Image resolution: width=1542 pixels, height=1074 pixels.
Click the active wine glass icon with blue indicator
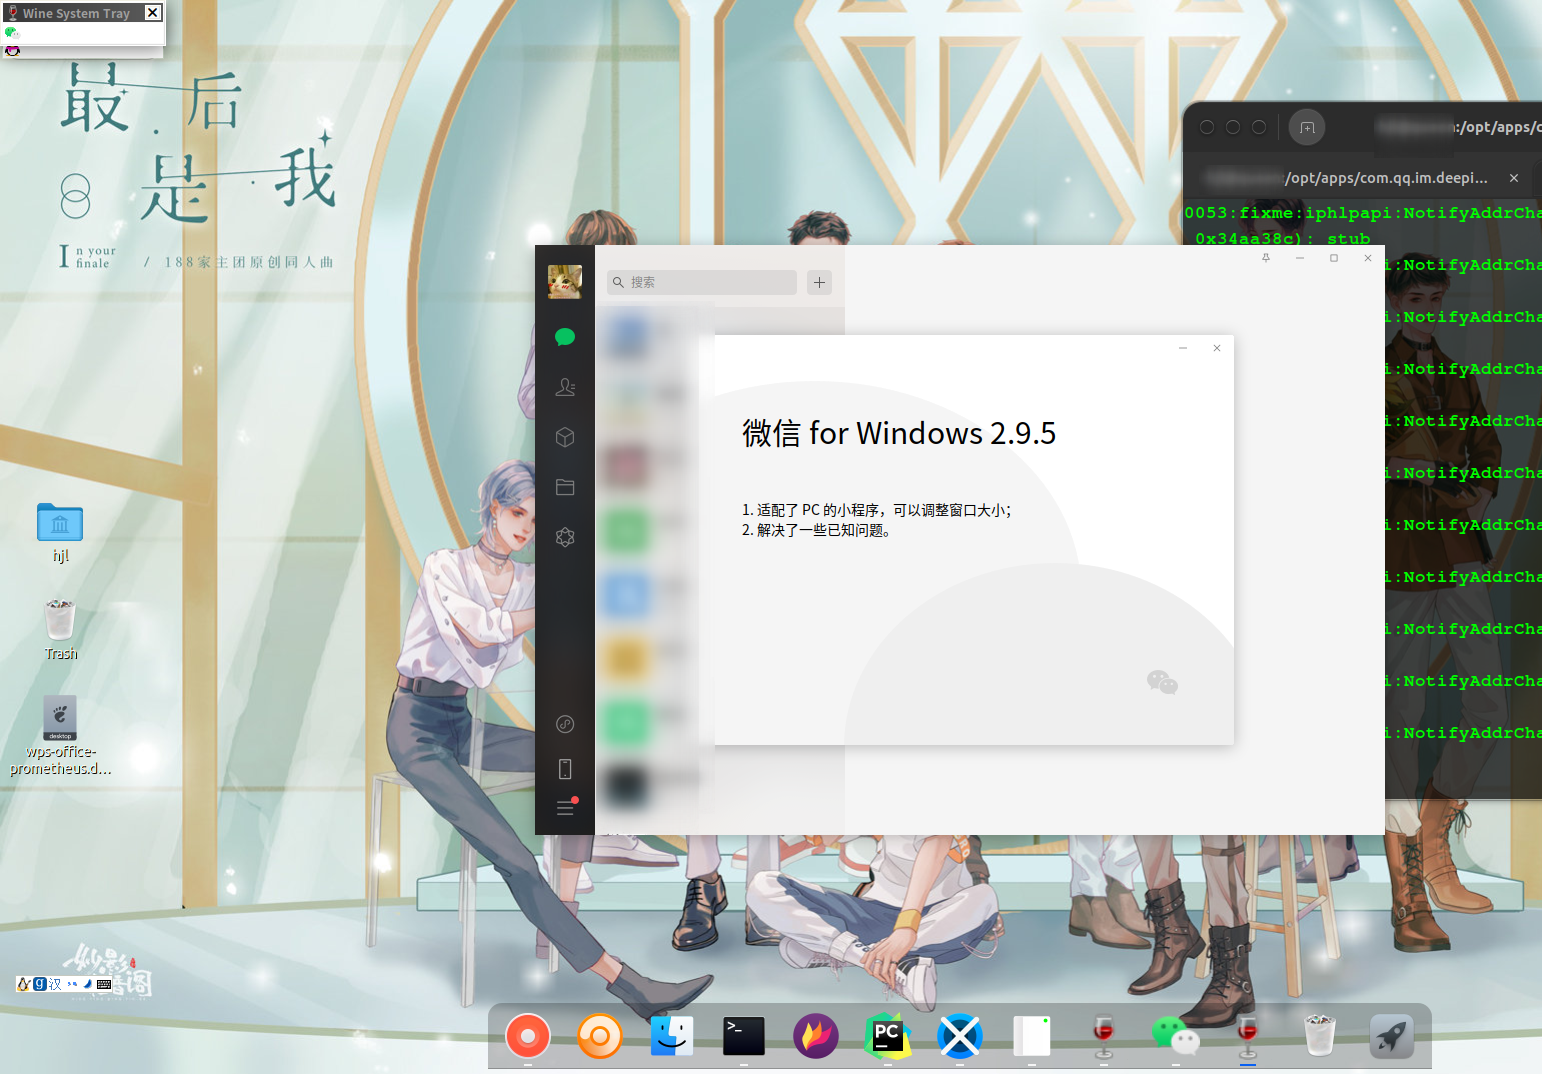pos(1248,1036)
